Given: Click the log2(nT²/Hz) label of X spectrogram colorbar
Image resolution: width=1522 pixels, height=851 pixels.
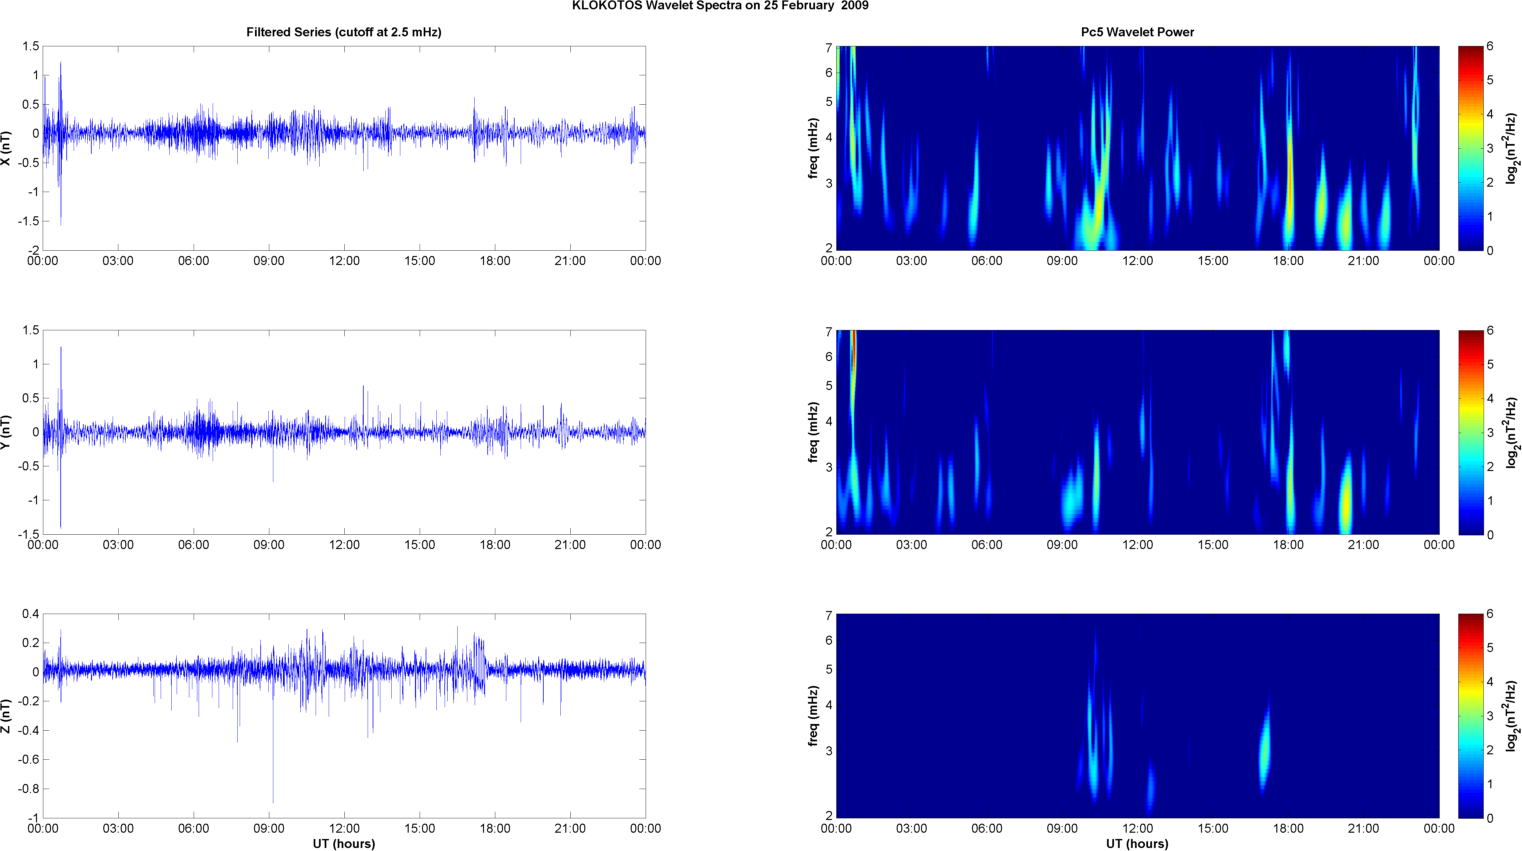Looking at the screenshot, I should tap(1513, 148).
